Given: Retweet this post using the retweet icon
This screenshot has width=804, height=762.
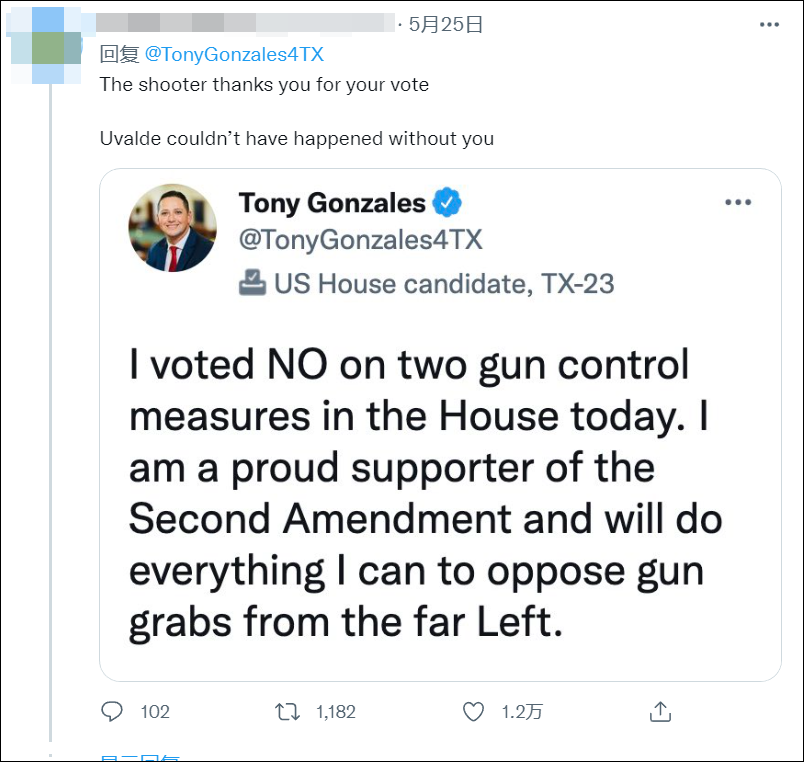Looking at the screenshot, I should click(x=287, y=712).
